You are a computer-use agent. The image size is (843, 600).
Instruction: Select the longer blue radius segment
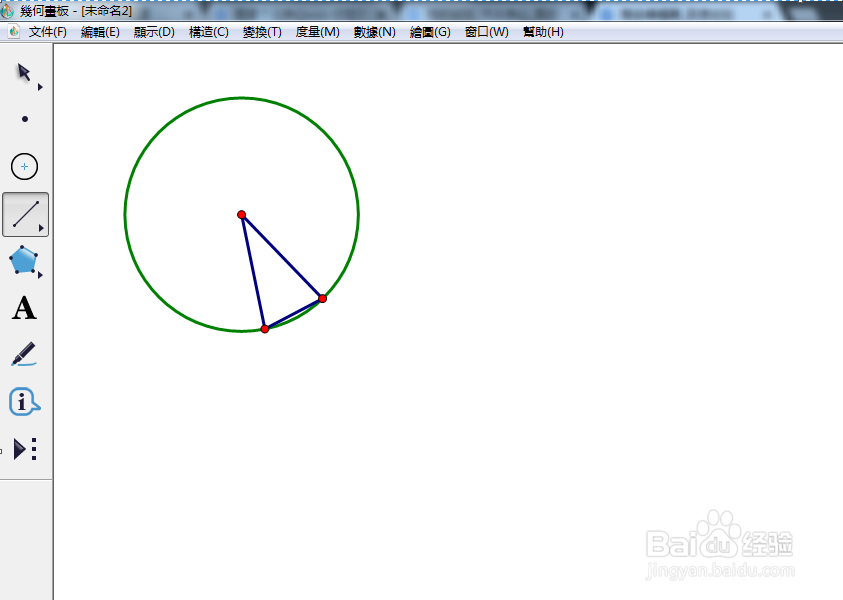pos(282,256)
